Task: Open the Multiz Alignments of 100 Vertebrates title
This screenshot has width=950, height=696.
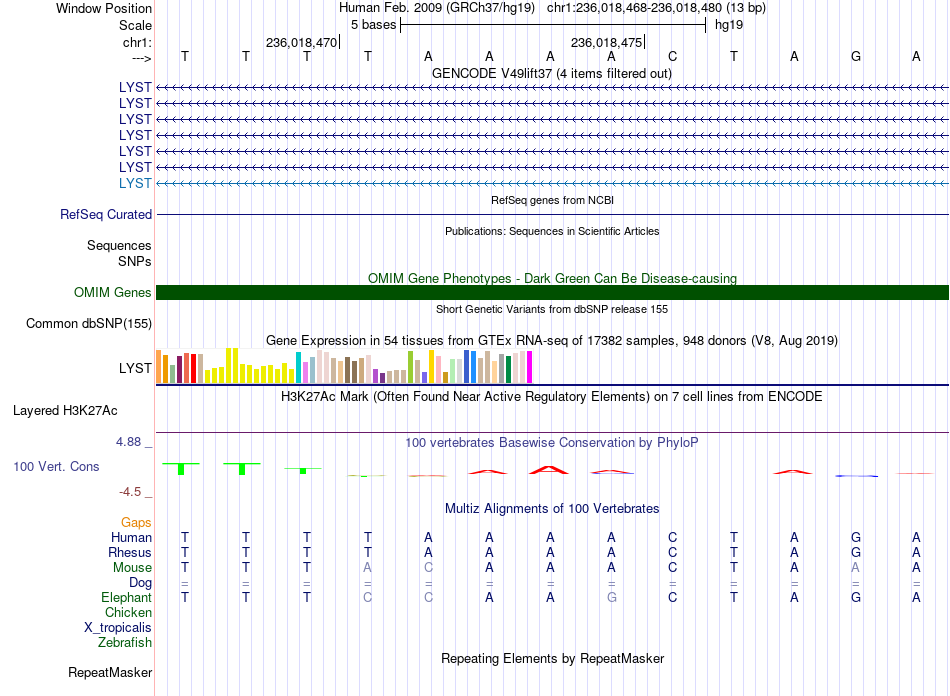Action: (x=552, y=508)
